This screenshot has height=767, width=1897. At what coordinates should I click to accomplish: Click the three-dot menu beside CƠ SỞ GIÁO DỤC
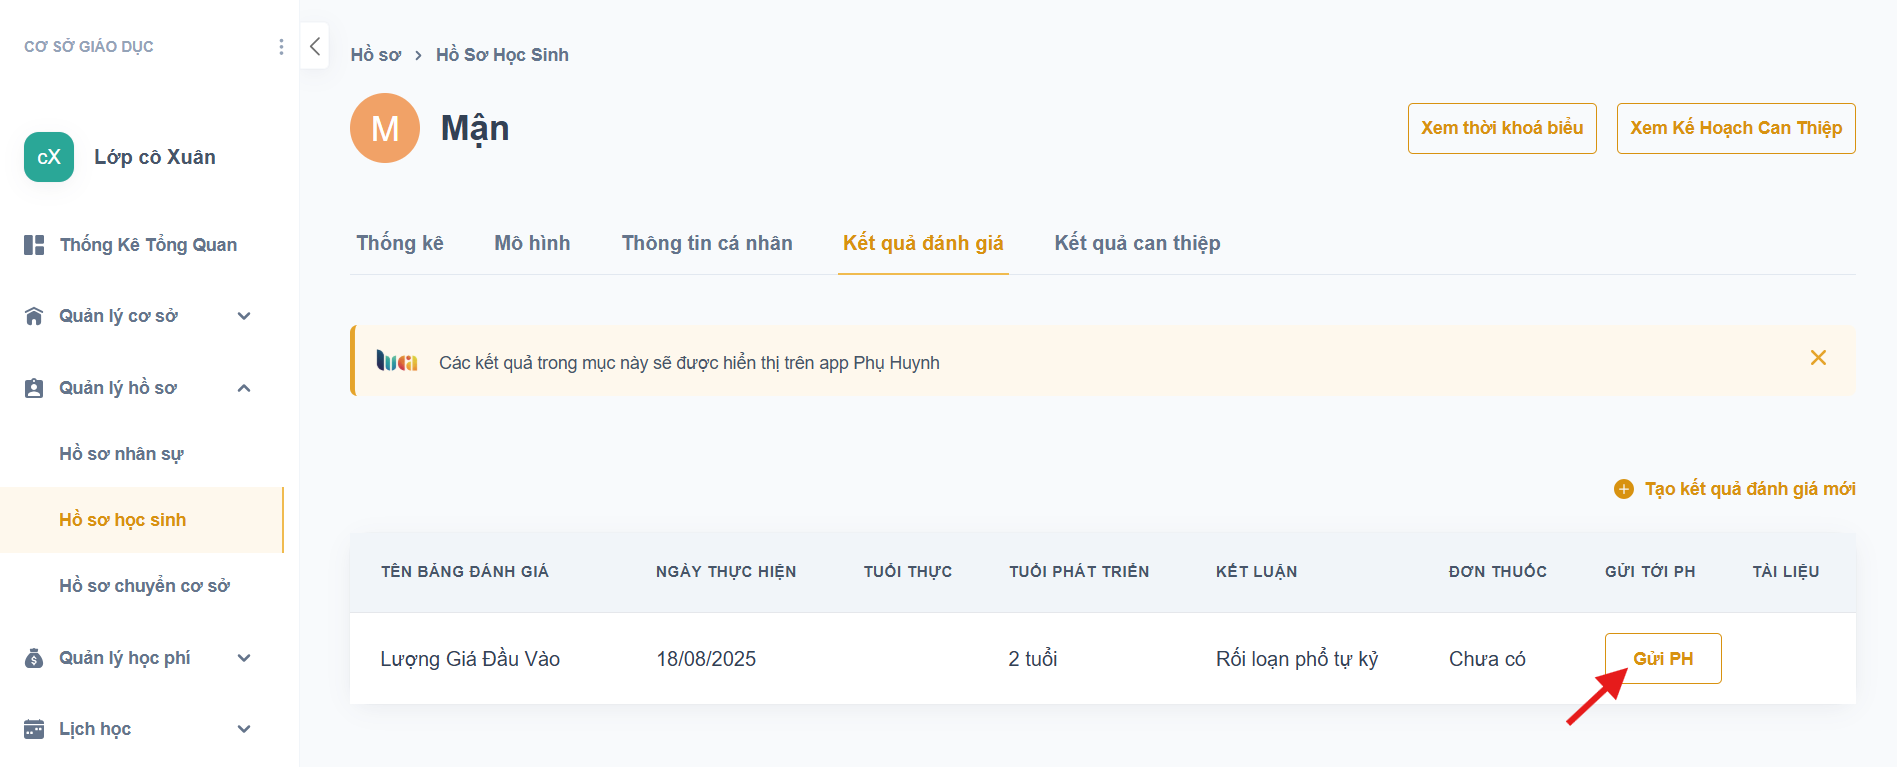pos(281,47)
